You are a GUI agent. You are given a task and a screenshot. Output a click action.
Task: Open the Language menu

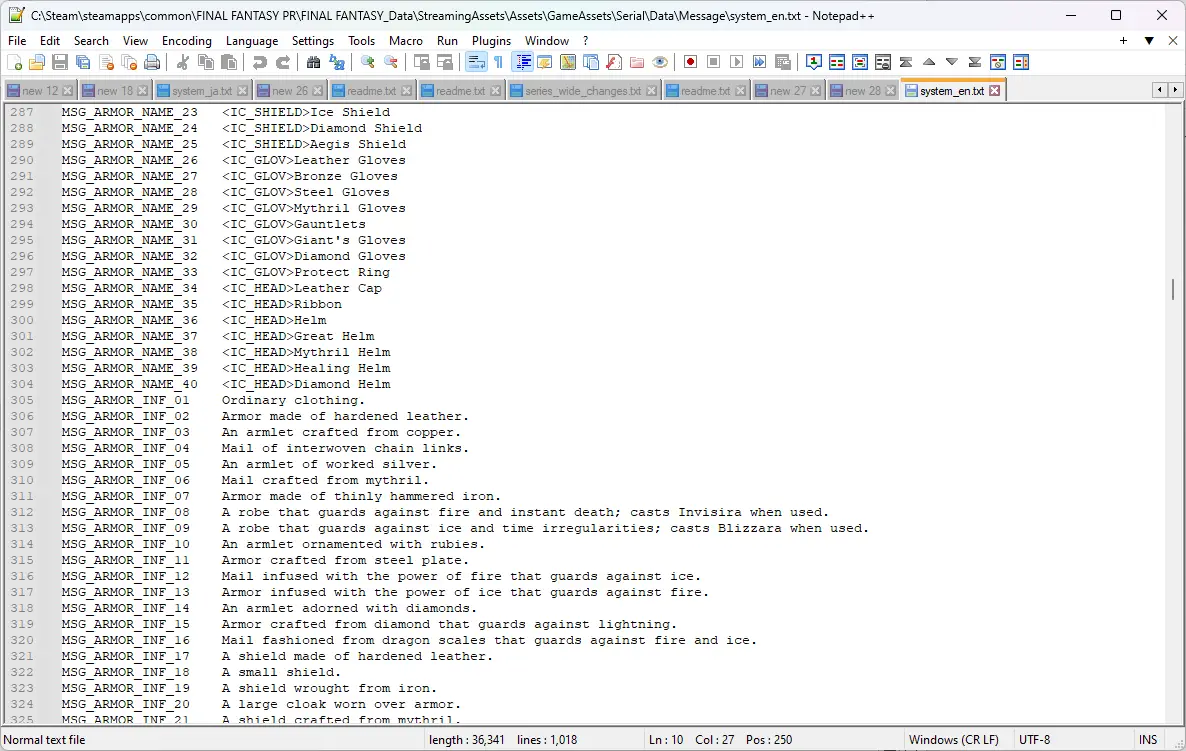[252, 41]
